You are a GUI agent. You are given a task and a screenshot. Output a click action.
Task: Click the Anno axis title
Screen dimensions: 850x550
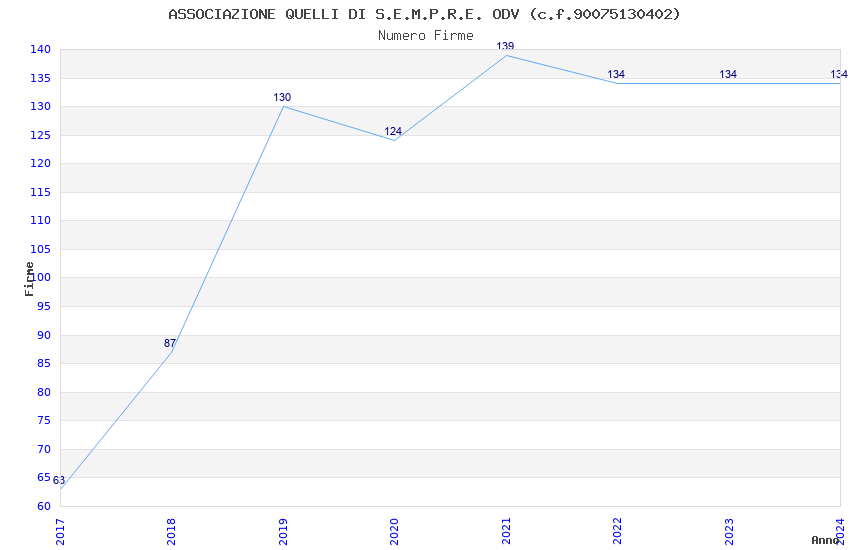(x=825, y=540)
